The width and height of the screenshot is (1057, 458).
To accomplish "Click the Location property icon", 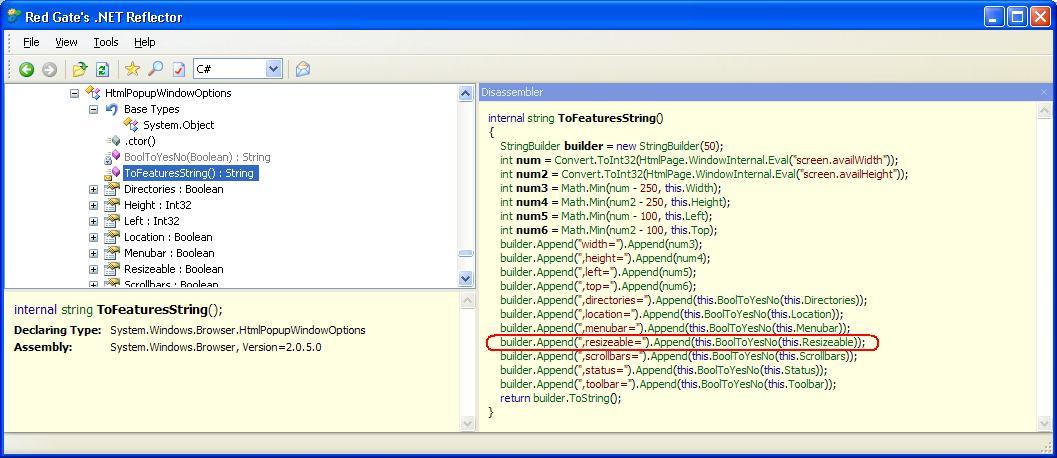I will click(x=113, y=237).
